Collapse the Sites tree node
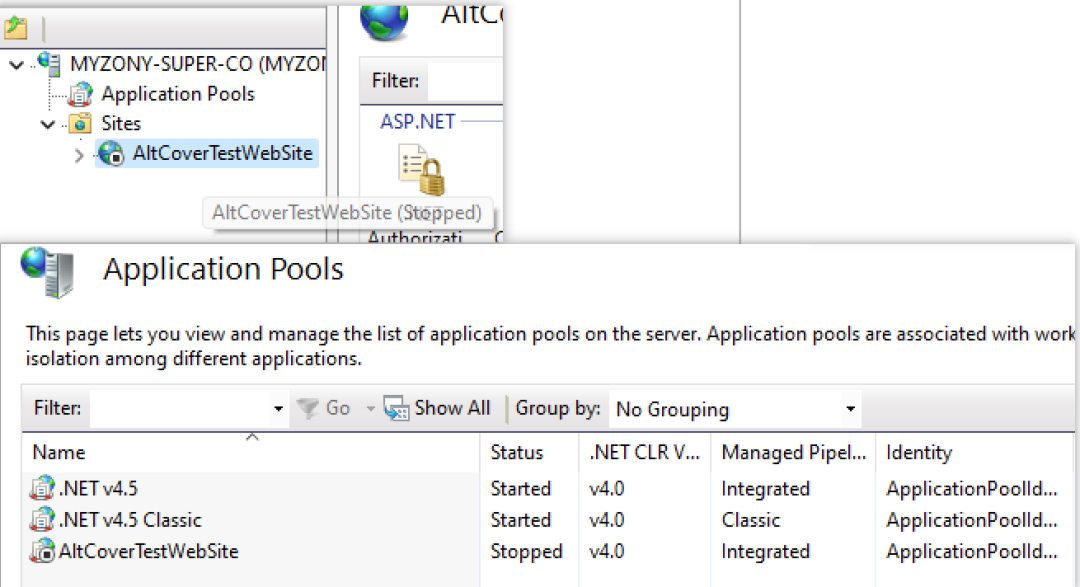 coord(47,125)
